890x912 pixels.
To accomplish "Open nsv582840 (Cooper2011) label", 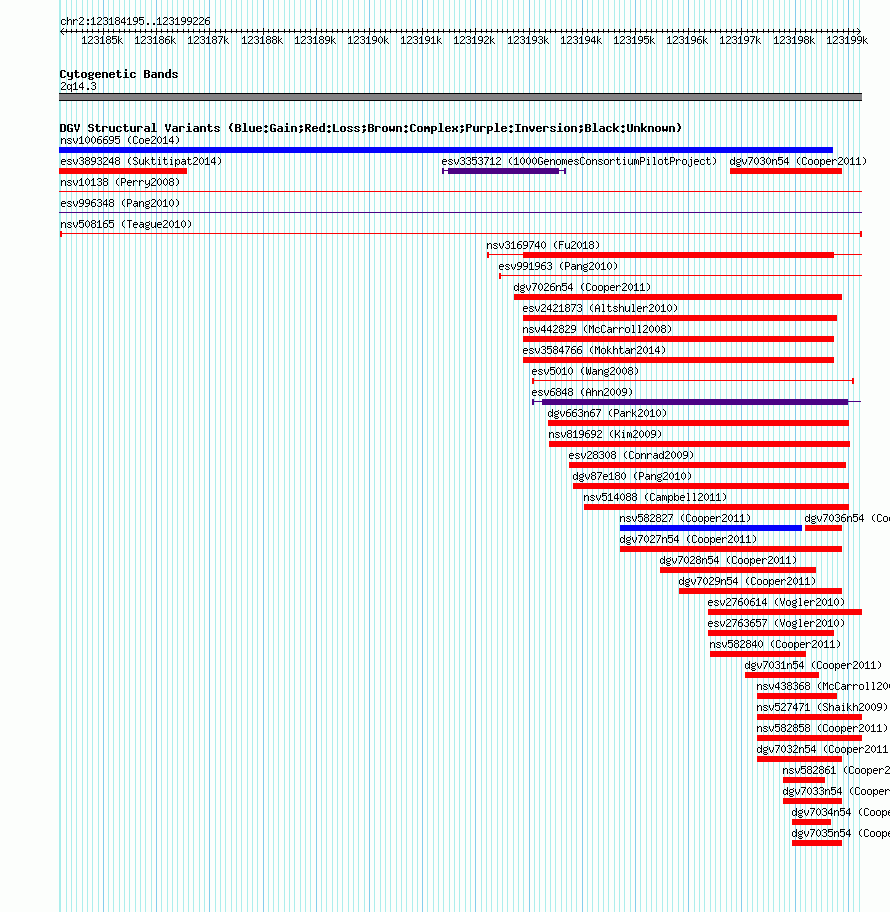I will pos(775,643).
